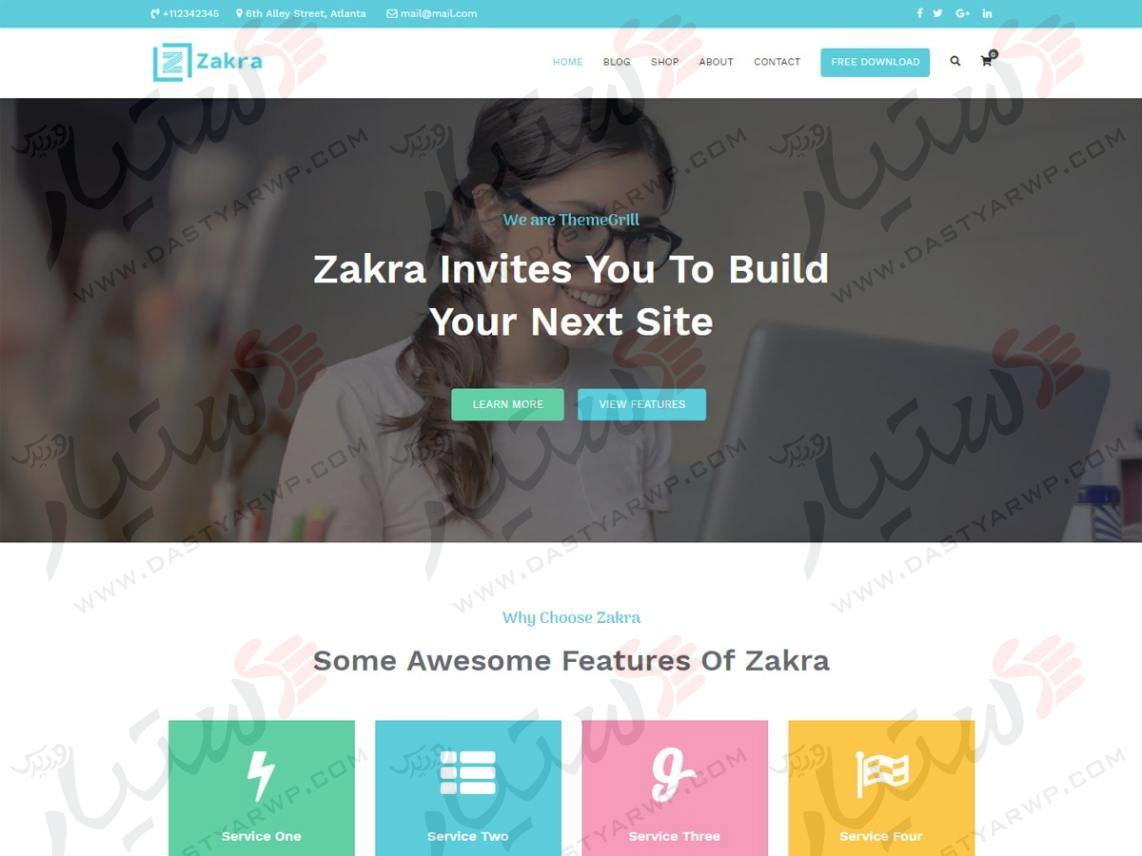This screenshot has height=856, width=1142.
Task: Click the Free Download button
Action: (x=875, y=62)
